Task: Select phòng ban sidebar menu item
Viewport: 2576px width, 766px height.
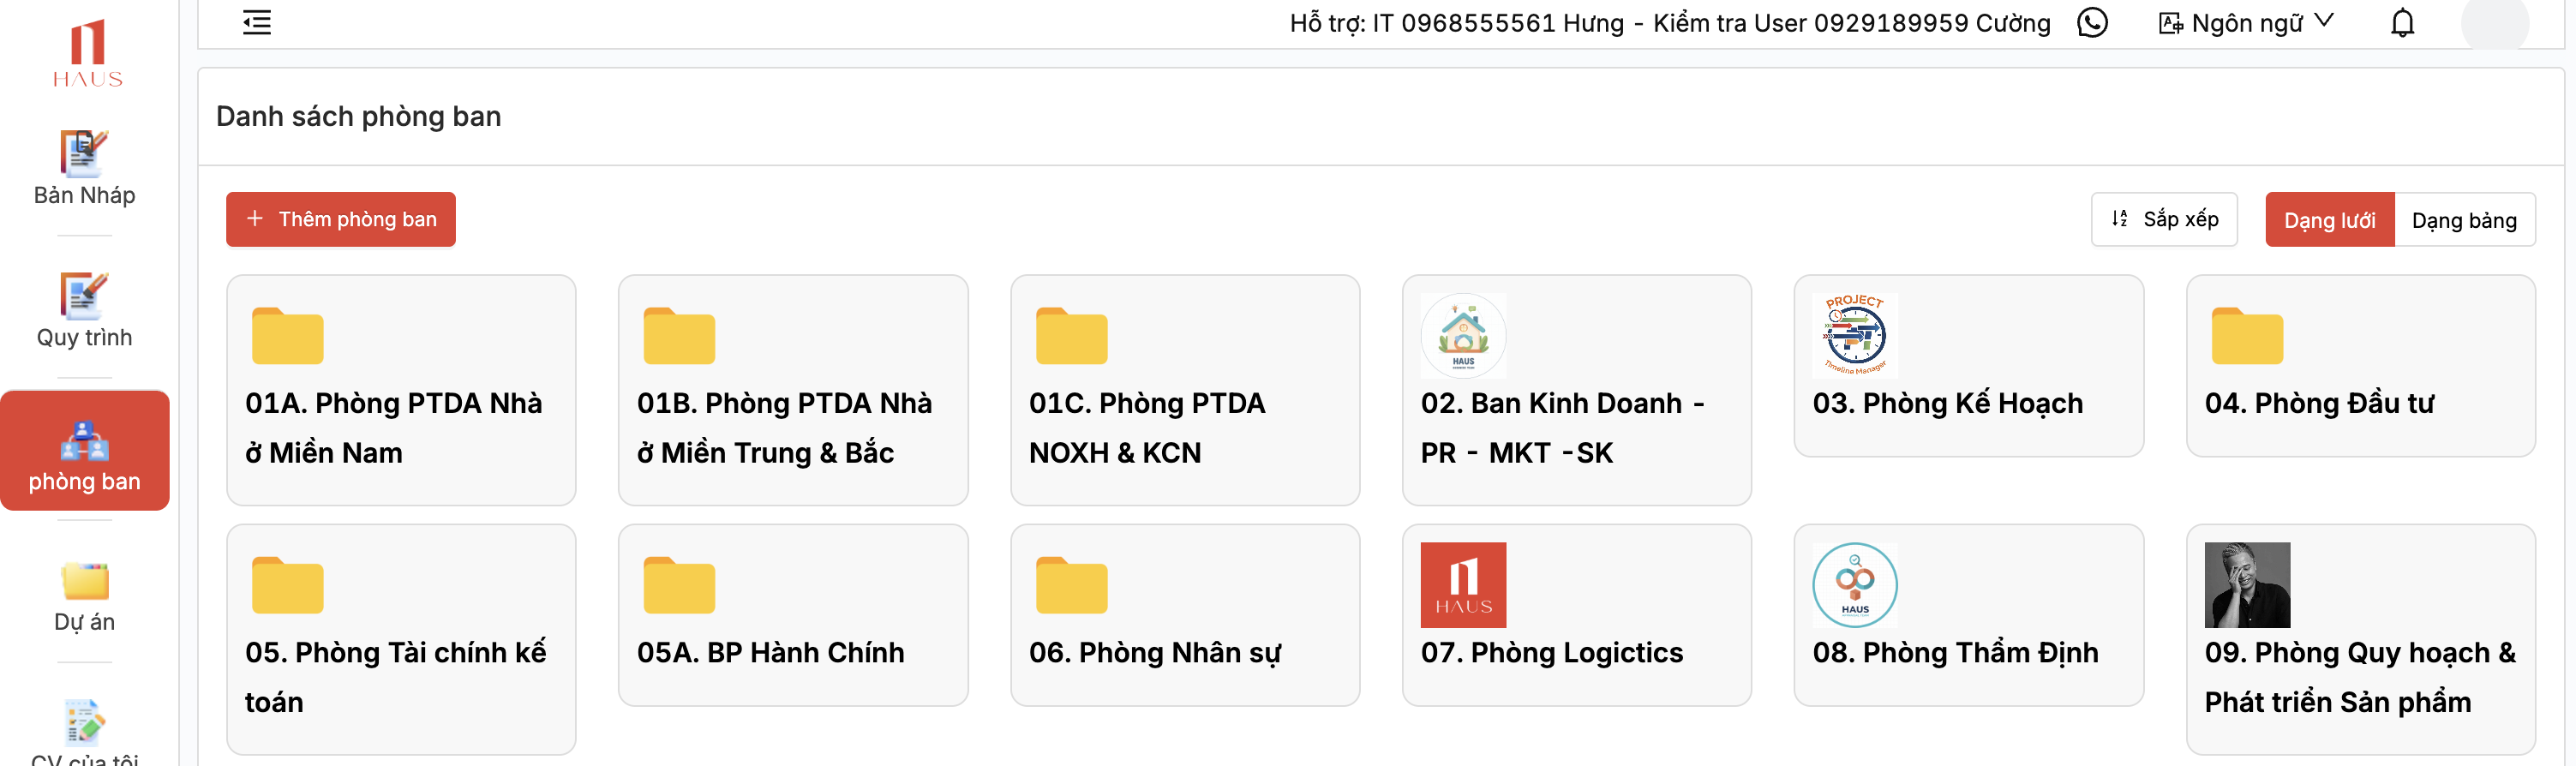Action: click(84, 452)
